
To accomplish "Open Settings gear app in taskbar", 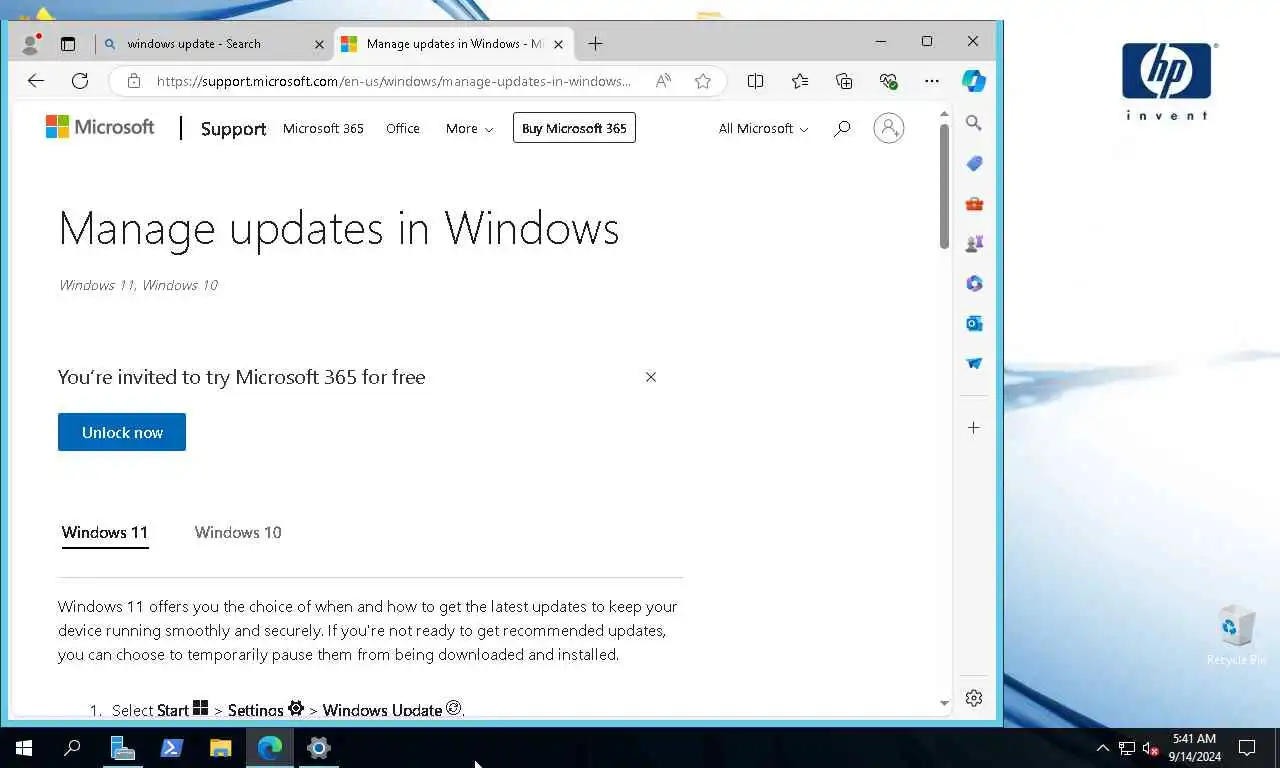I will [319, 748].
